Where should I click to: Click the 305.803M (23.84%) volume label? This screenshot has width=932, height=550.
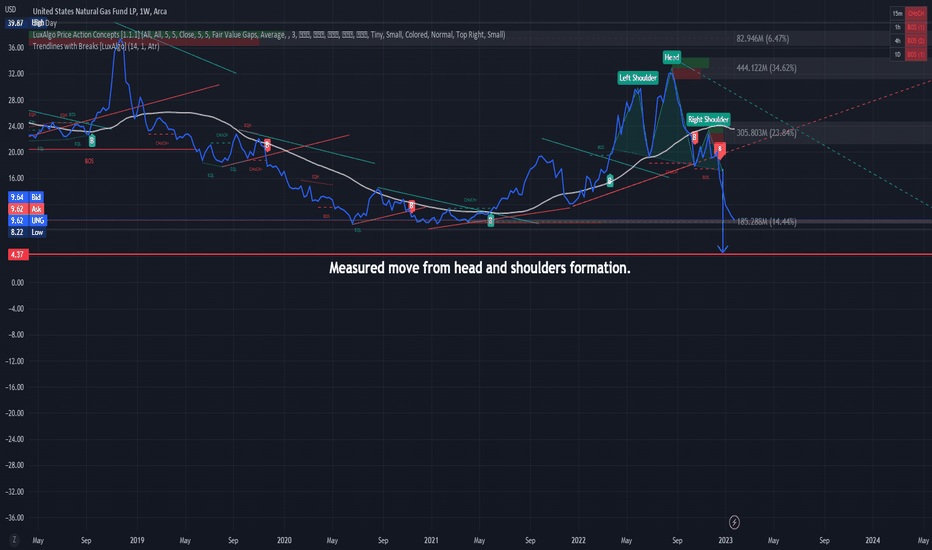(x=766, y=133)
